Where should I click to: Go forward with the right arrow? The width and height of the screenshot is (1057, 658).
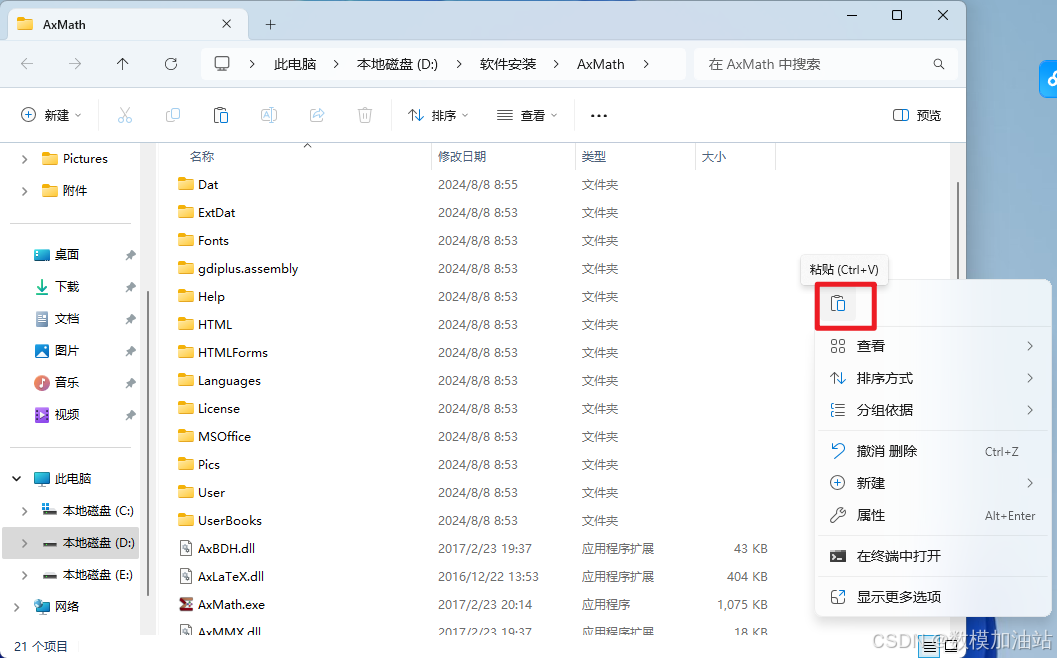coord(75,64)
